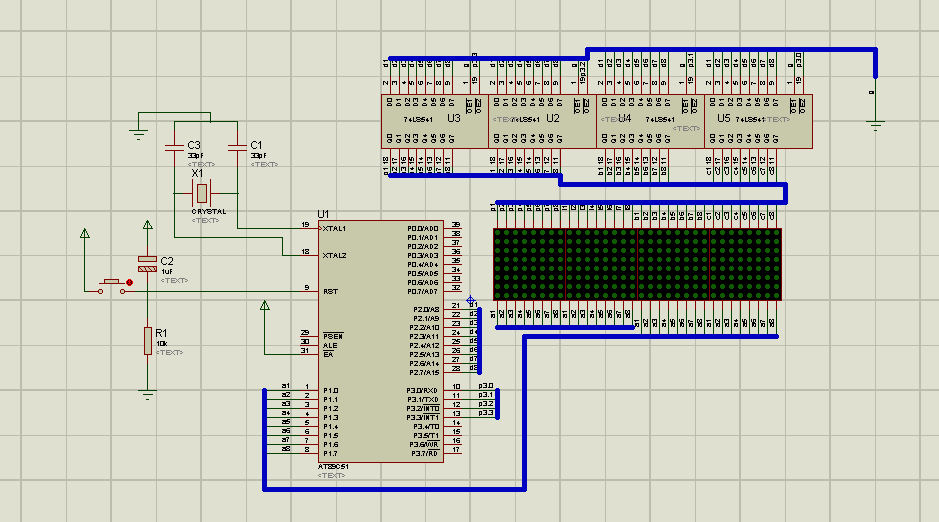
Task: Click the RST pin on U1
Action: pos(311,291)
